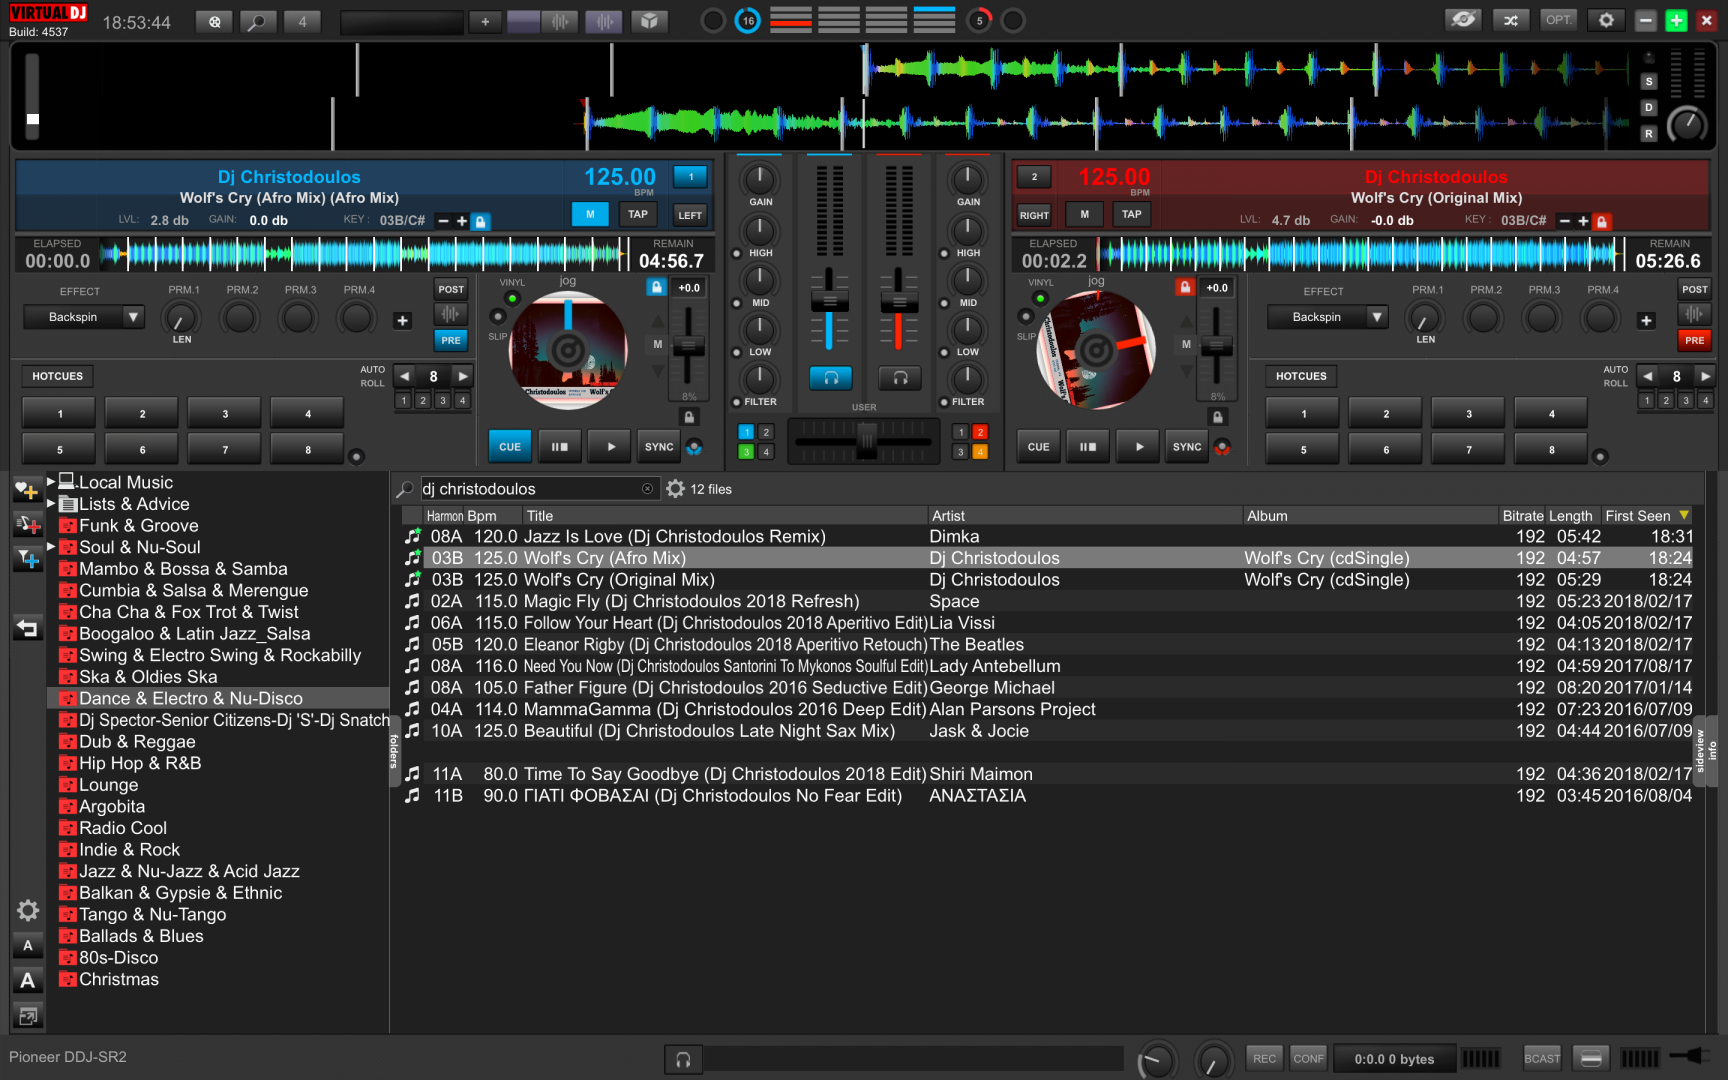Open browser settings gear in left sidebar
This screenshot has height=1080, width=1728.
27,911
